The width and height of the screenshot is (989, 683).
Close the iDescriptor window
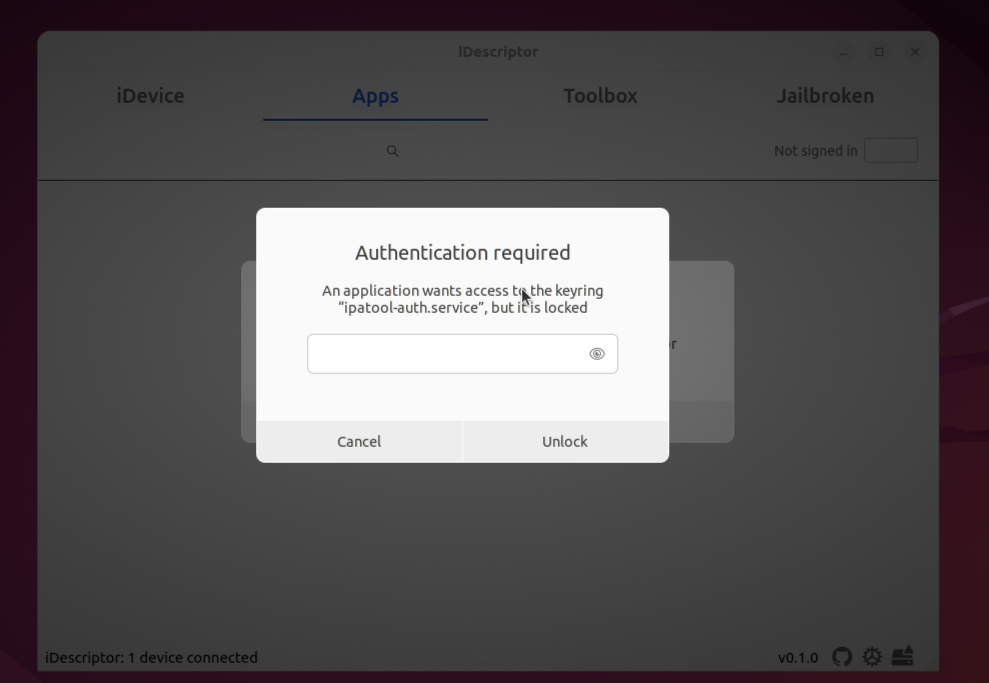pos(915,52)
